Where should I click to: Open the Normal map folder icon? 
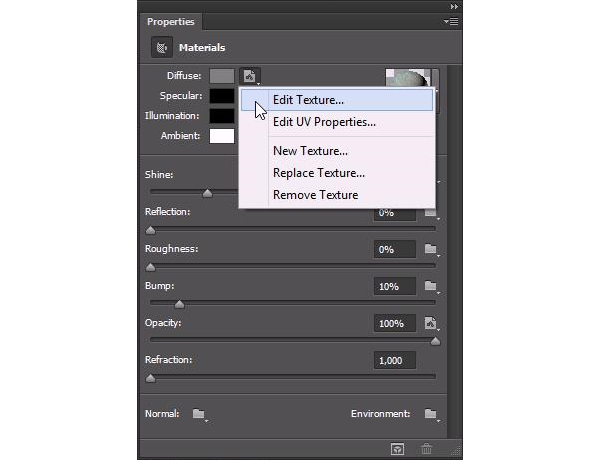pyautogui.click(x=199, y=414)
